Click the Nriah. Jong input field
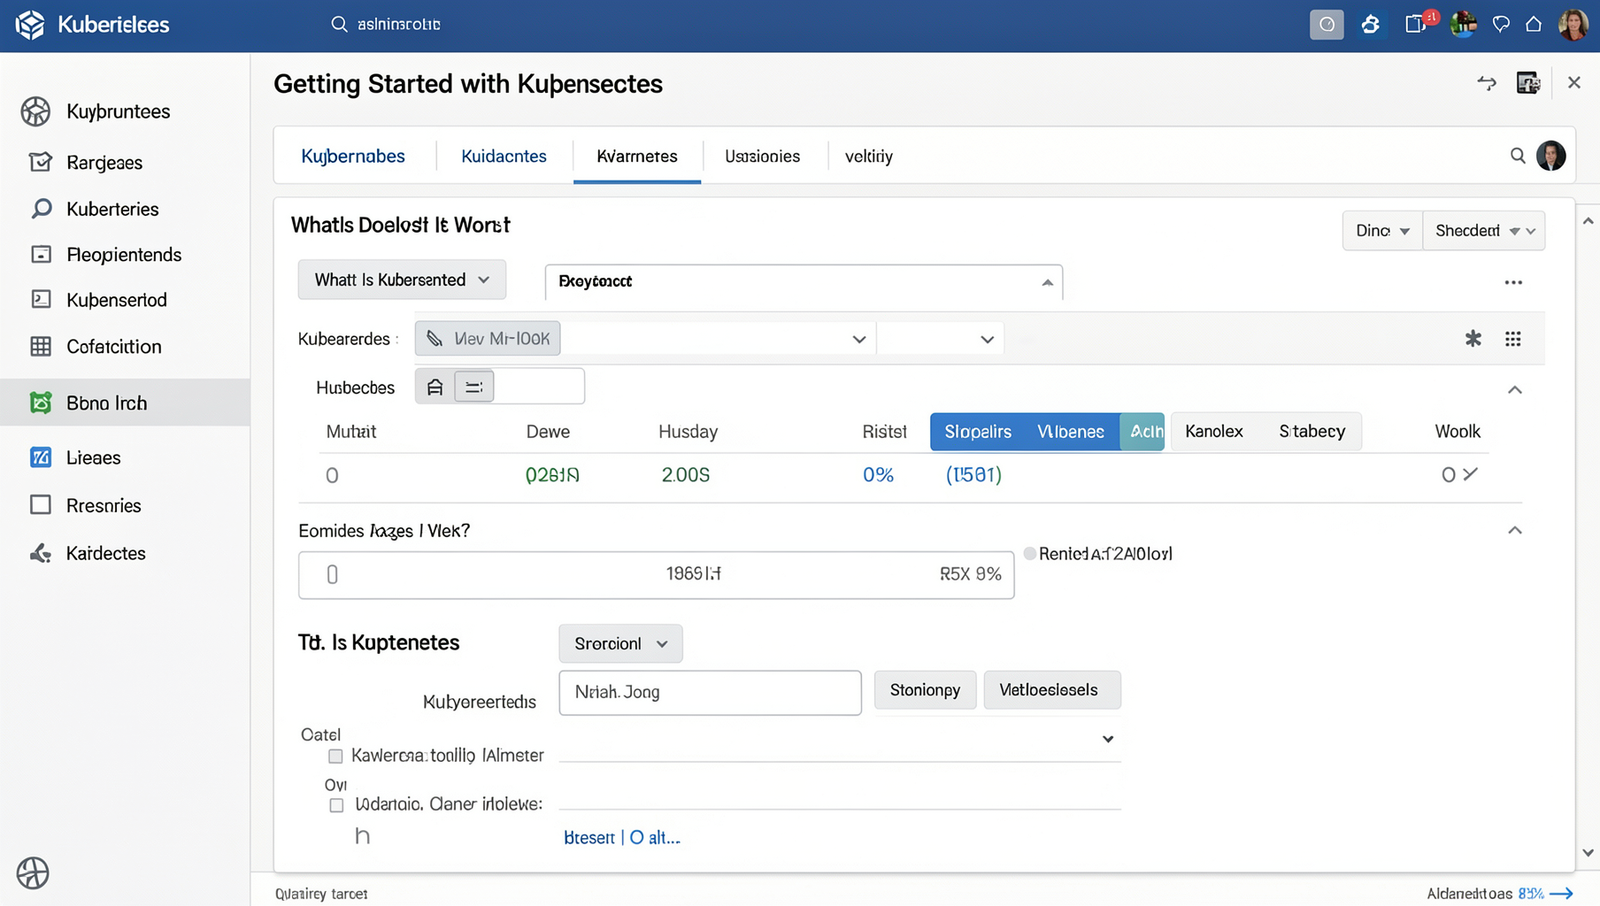The width and height of the screenshot is (1600, 906). [710, 692]
